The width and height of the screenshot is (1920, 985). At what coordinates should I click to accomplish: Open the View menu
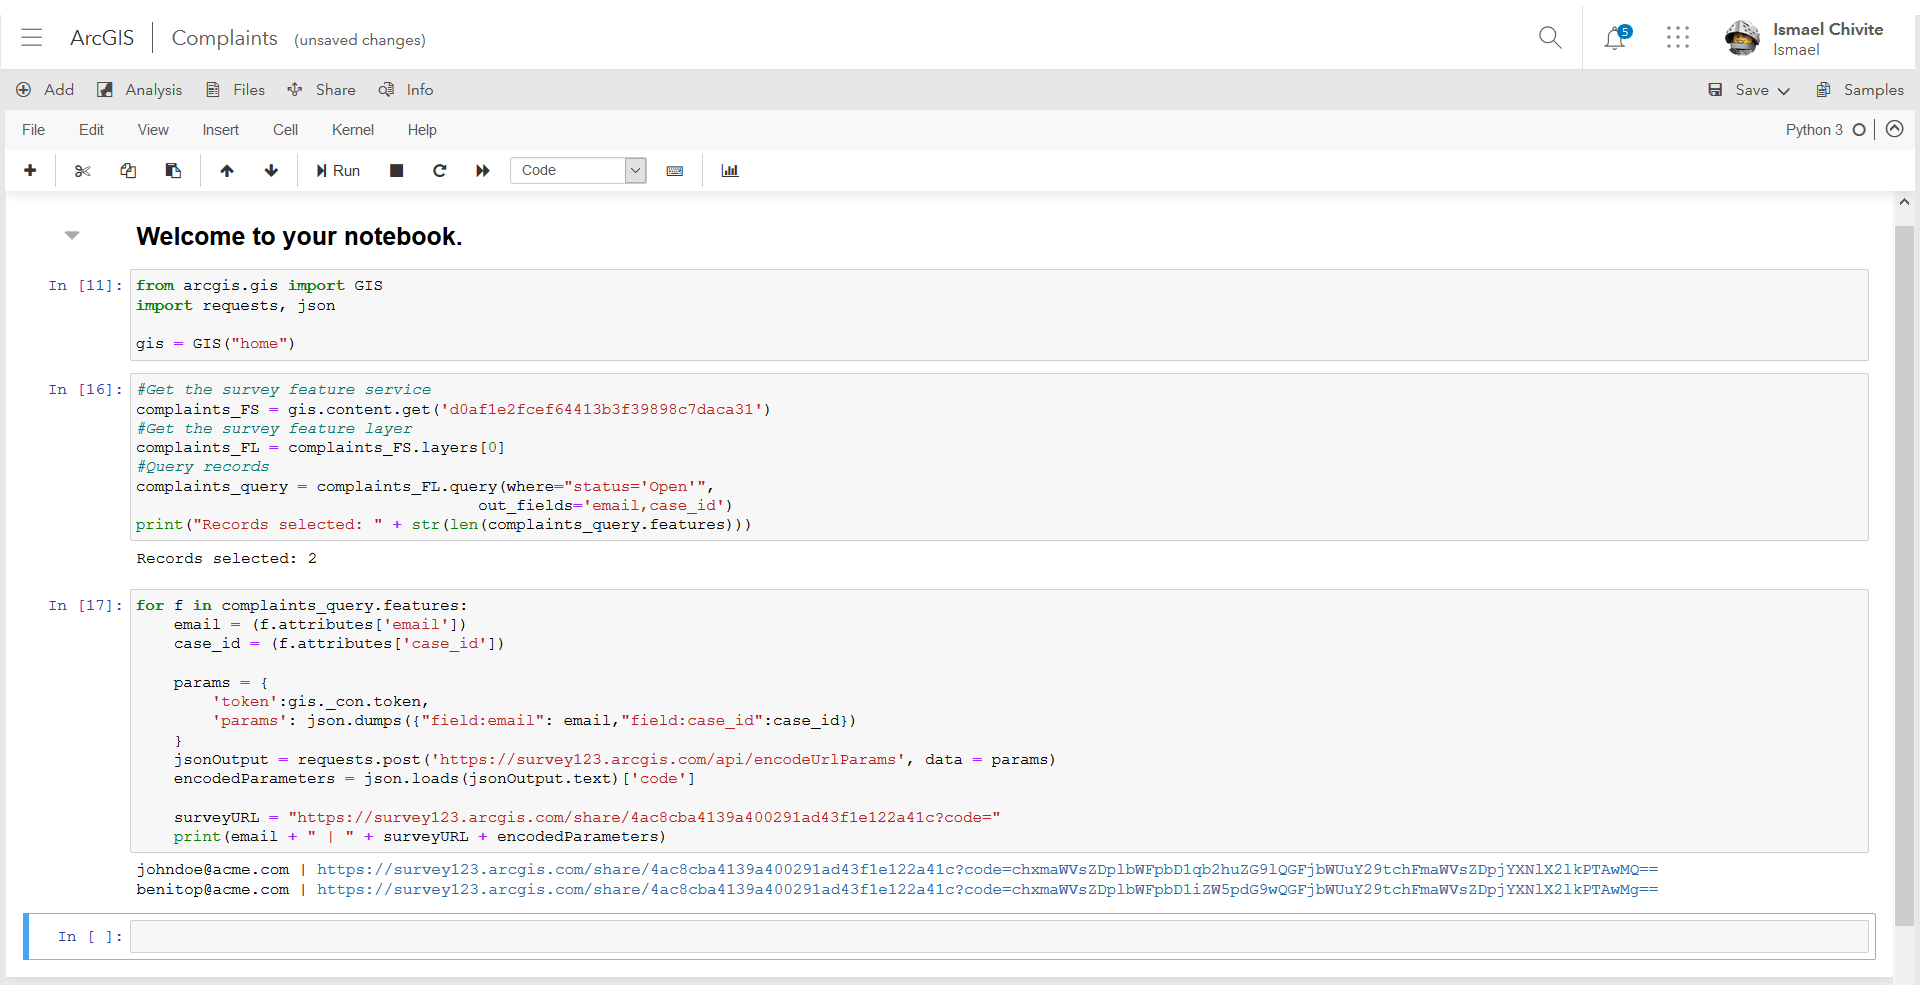click(x=153, y=130)
